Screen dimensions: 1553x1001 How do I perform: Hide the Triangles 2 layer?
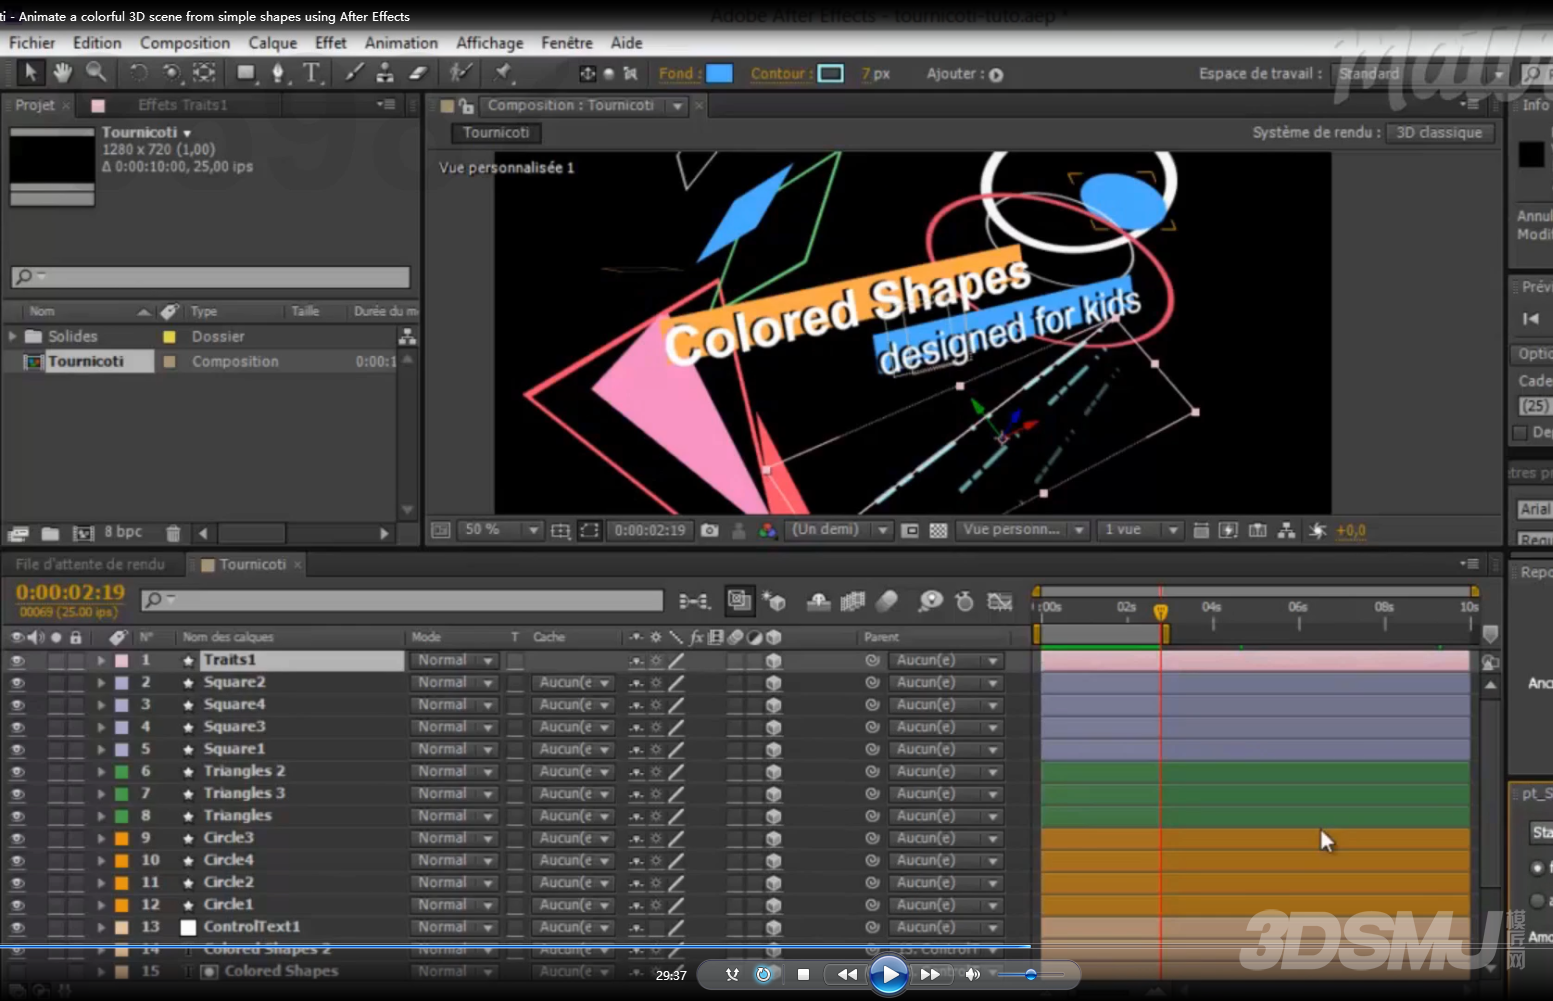coord(17,772)
